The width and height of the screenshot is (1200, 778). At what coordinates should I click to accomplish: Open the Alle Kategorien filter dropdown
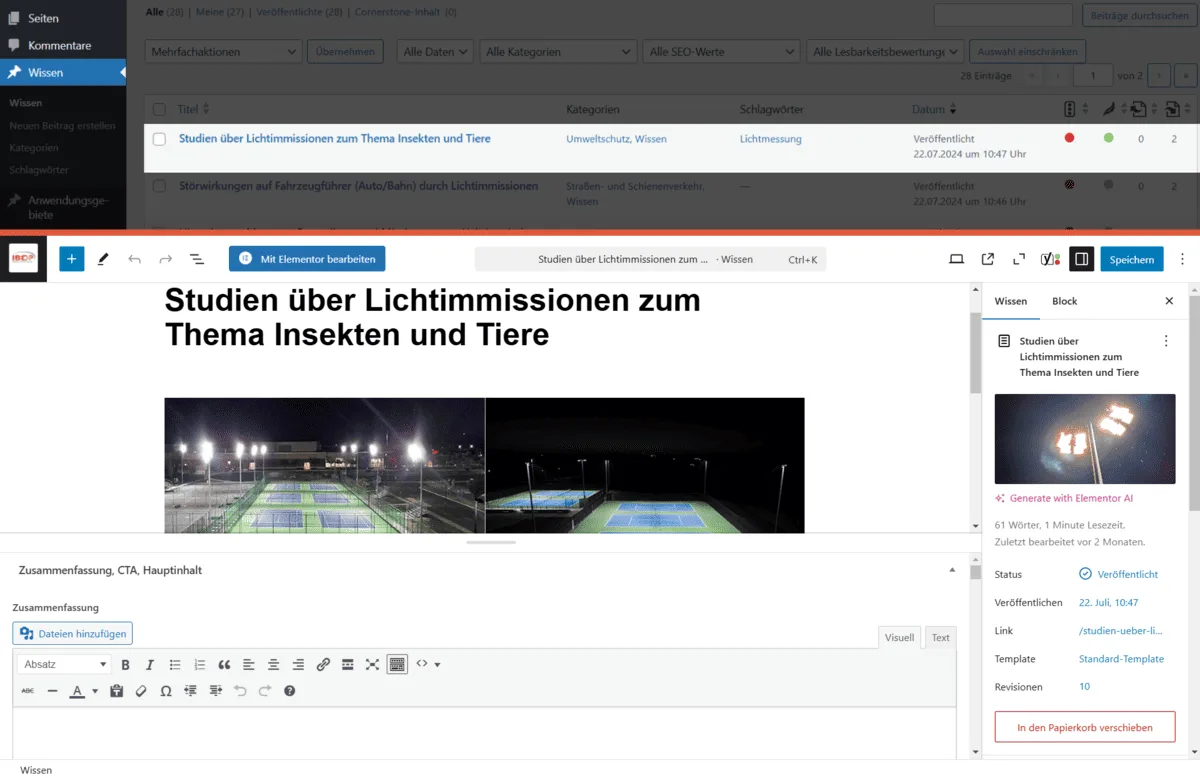click(558, 51)
